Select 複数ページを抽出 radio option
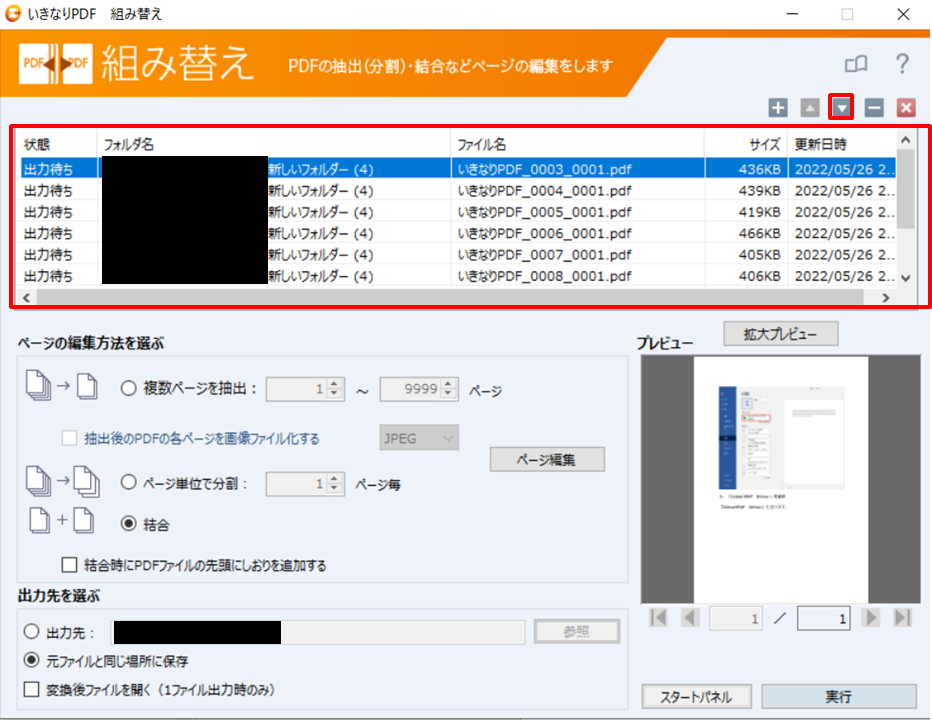This screenshot has width=932, height=720. pyautogui.click(x=128, y=389)
